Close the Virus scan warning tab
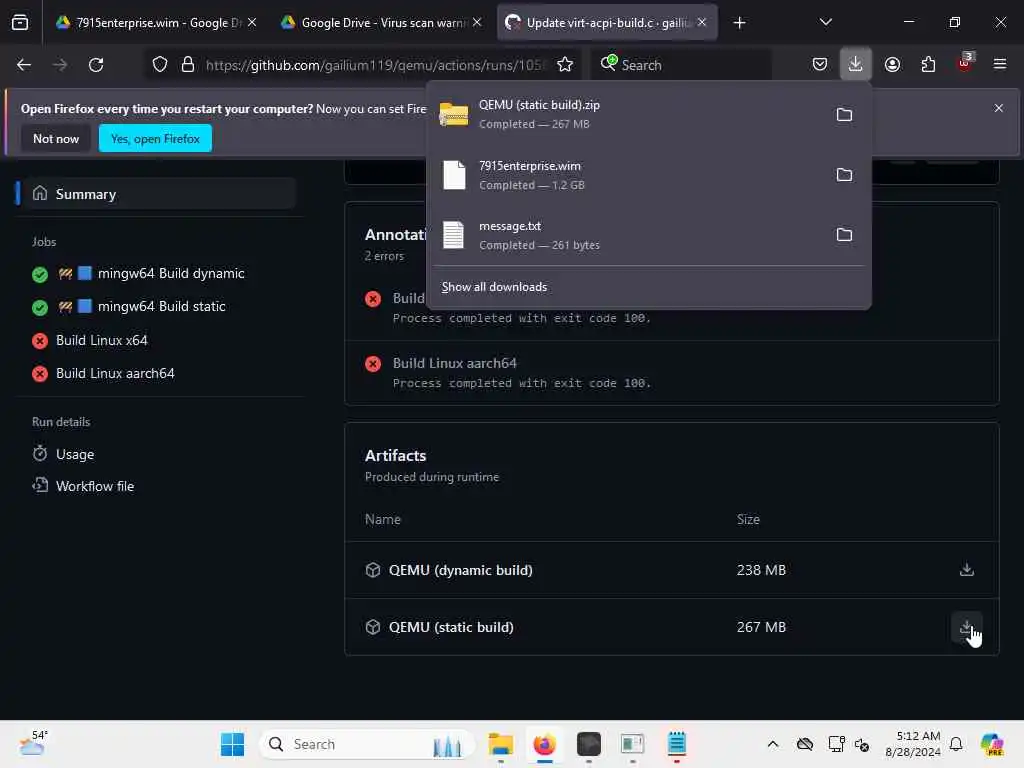 click(x=477, y=22)
